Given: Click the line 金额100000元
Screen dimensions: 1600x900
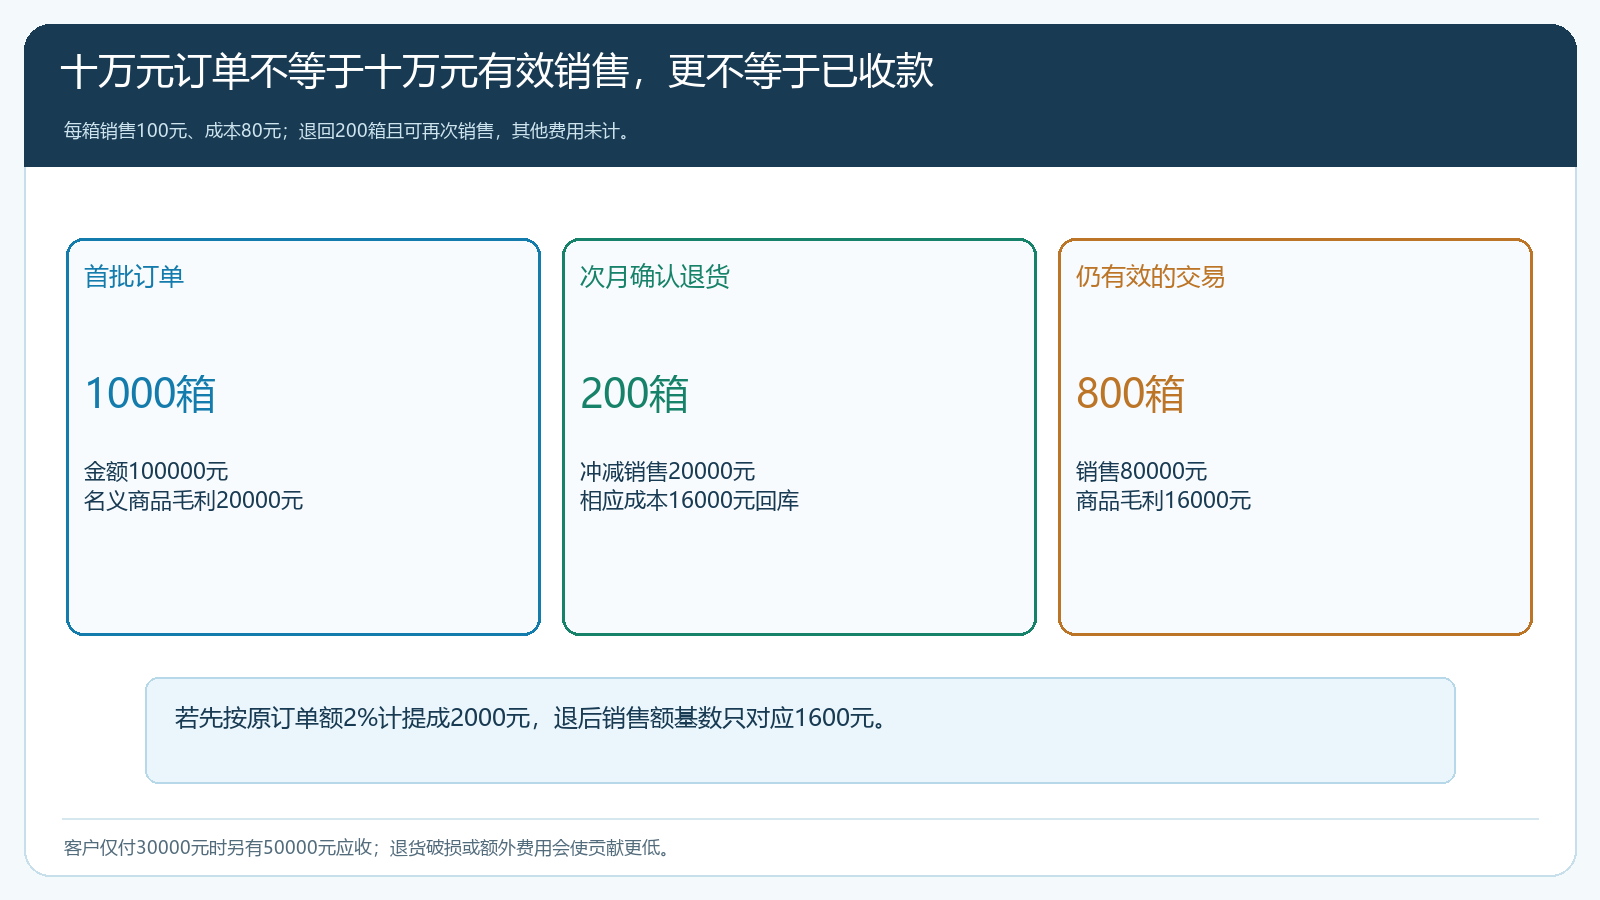Looking at the screenshot, I should (x=156, y=471).
